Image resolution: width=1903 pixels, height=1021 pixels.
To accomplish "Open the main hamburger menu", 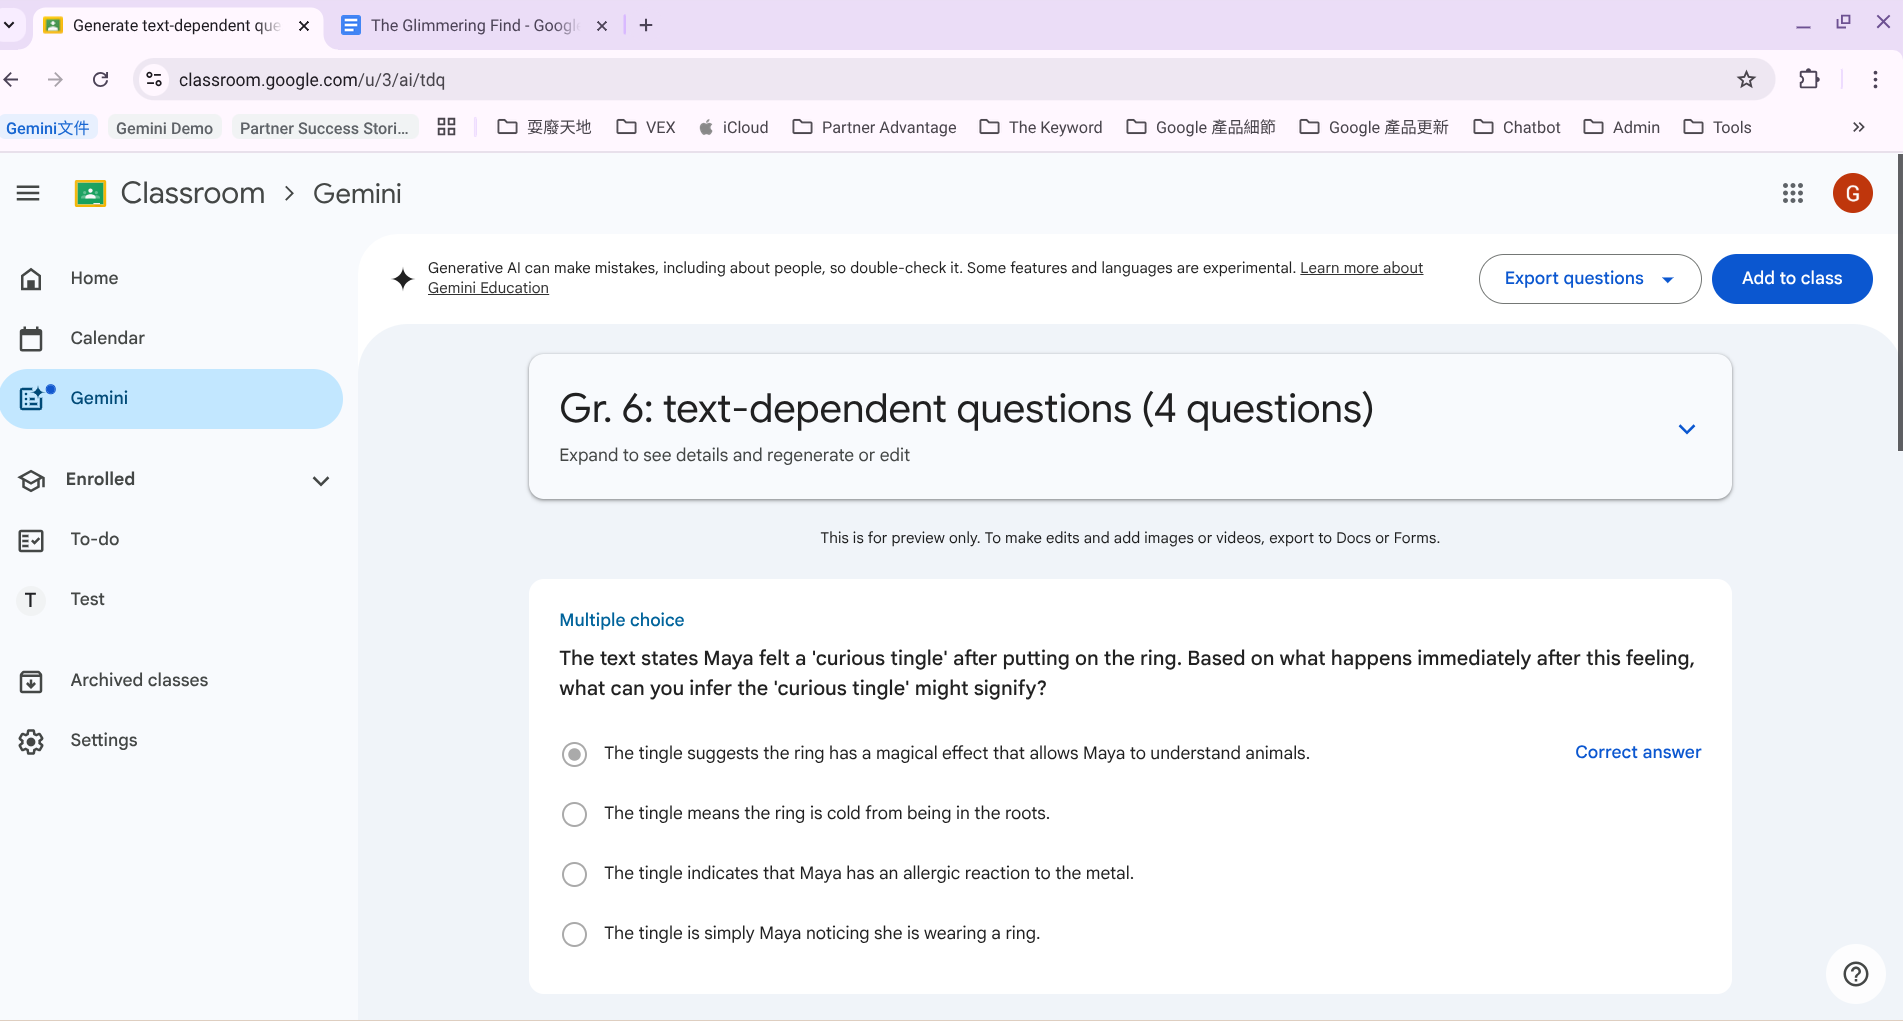I will coord(28,193).
